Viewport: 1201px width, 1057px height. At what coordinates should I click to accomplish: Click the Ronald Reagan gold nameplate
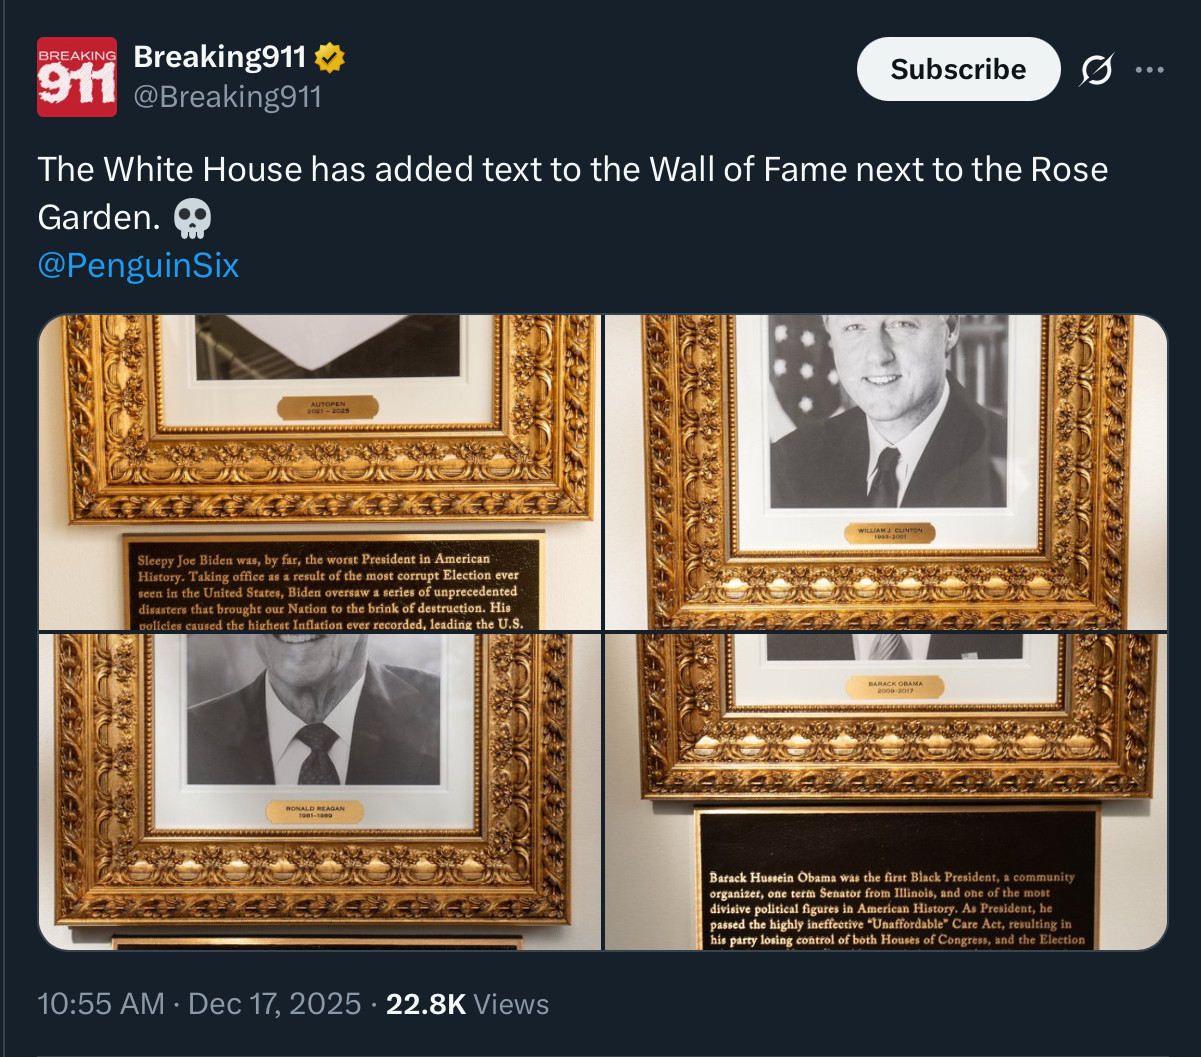(x=314, y=812)
